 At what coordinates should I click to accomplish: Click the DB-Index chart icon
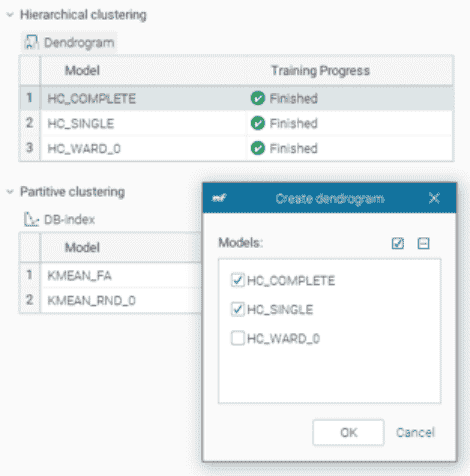[31, 219]
